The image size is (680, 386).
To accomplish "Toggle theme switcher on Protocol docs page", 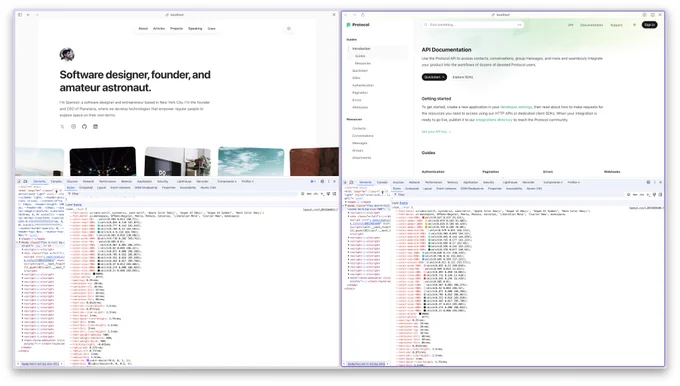I will coord(634,25).
